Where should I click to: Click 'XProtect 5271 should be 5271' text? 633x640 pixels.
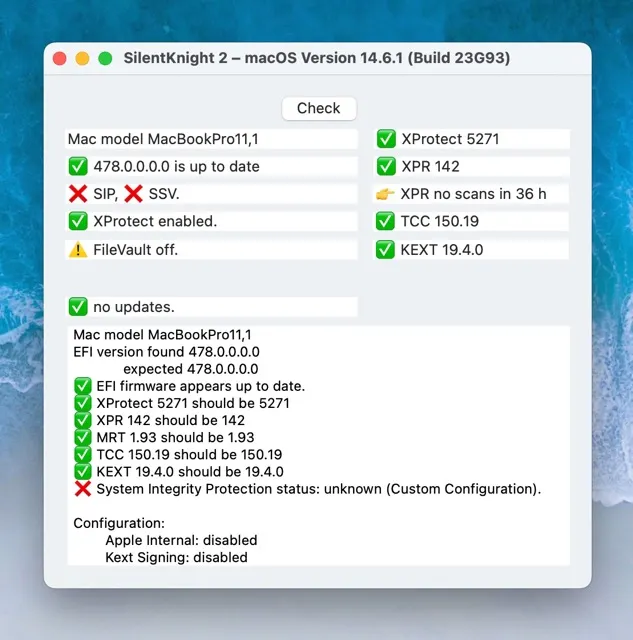(193, 403)
